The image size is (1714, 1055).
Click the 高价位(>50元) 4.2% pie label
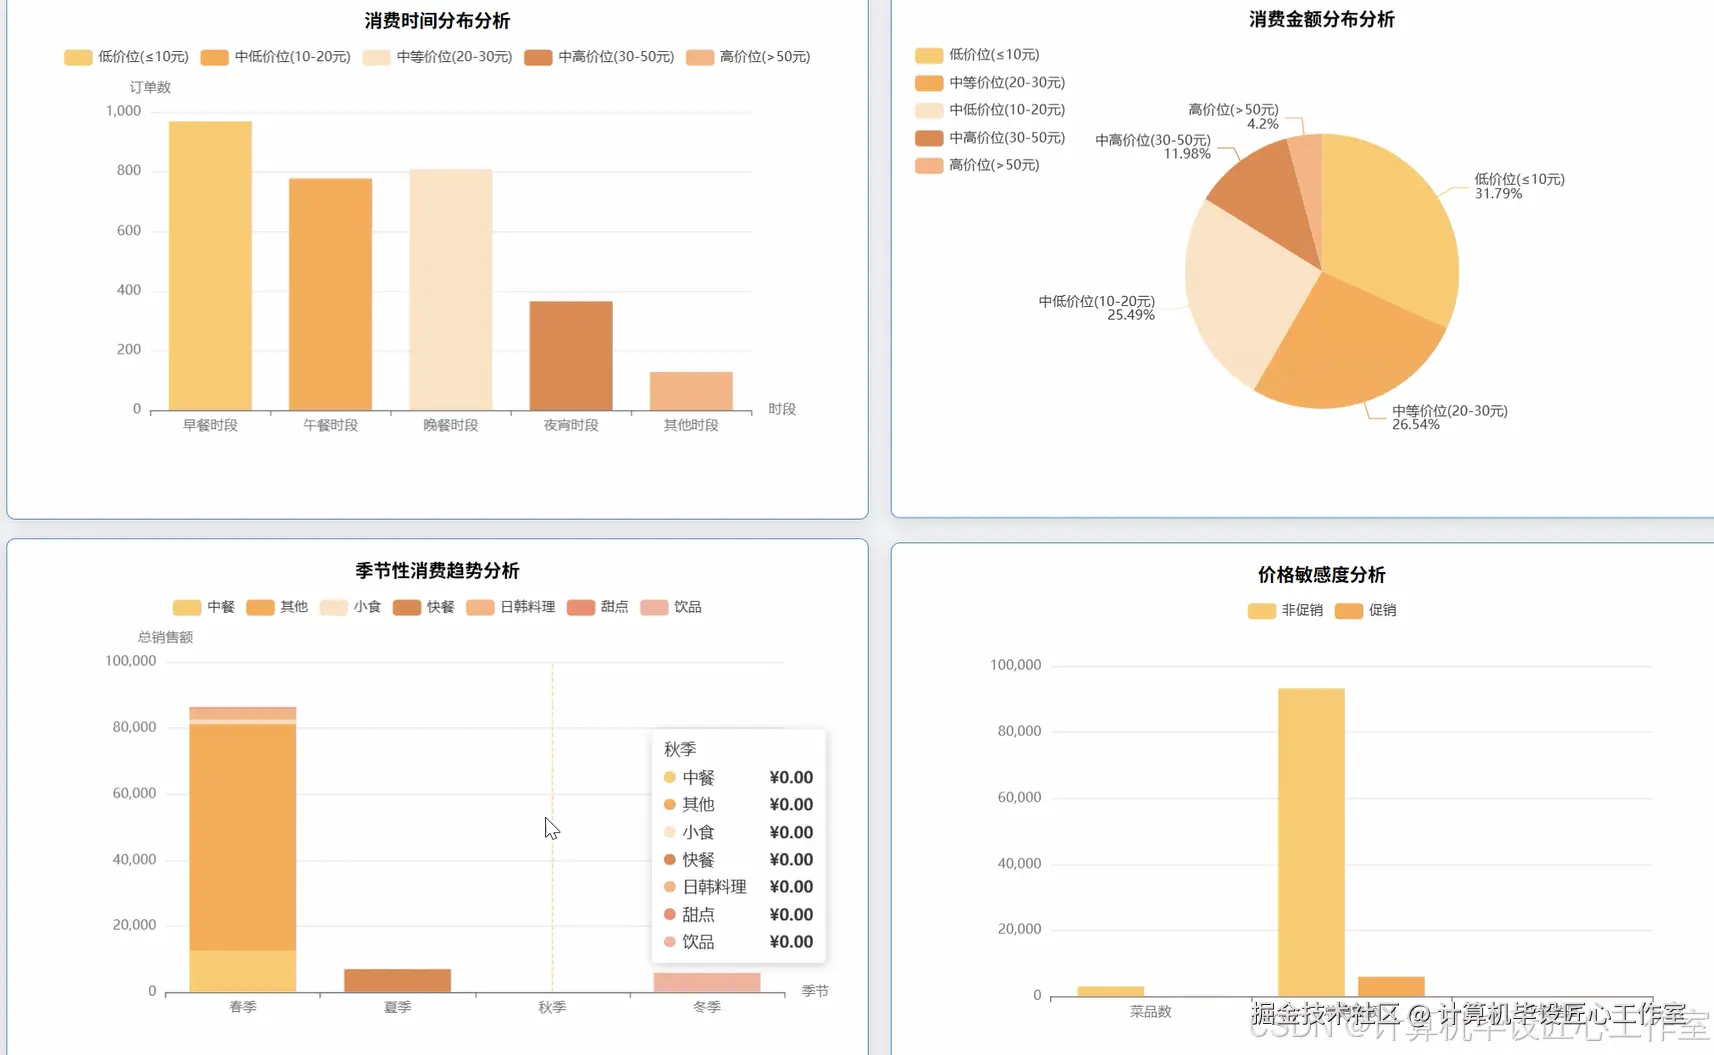pos(1234,117)
